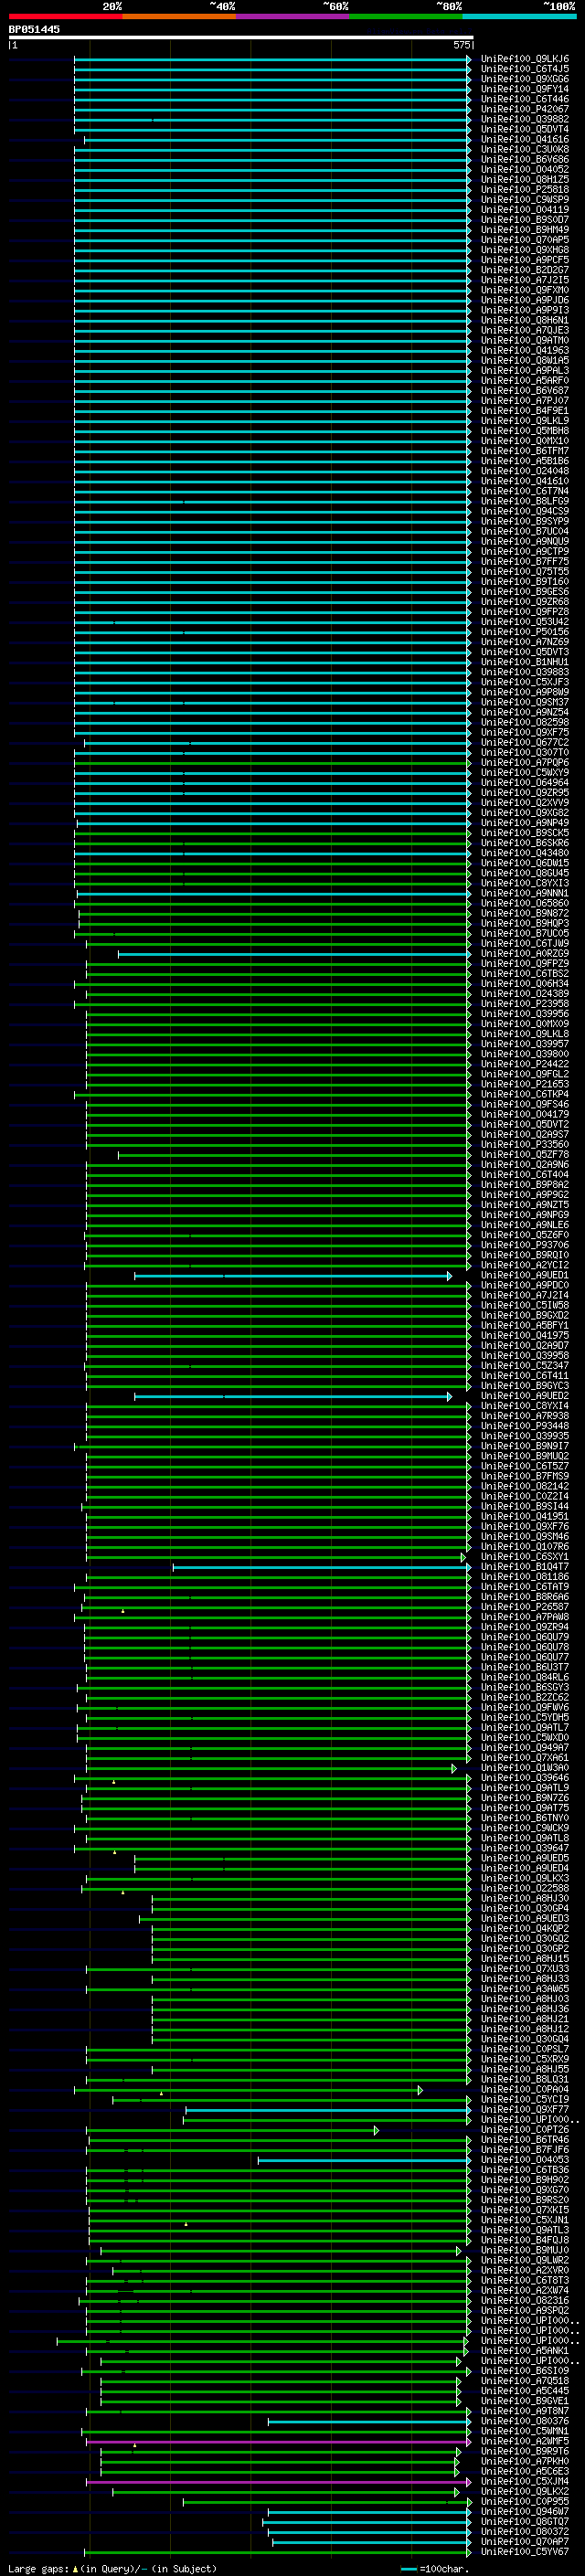Open the UniRef100_P42067 hit
The width and height of the screenshot is (585, 2576).
tap(525, 109)
